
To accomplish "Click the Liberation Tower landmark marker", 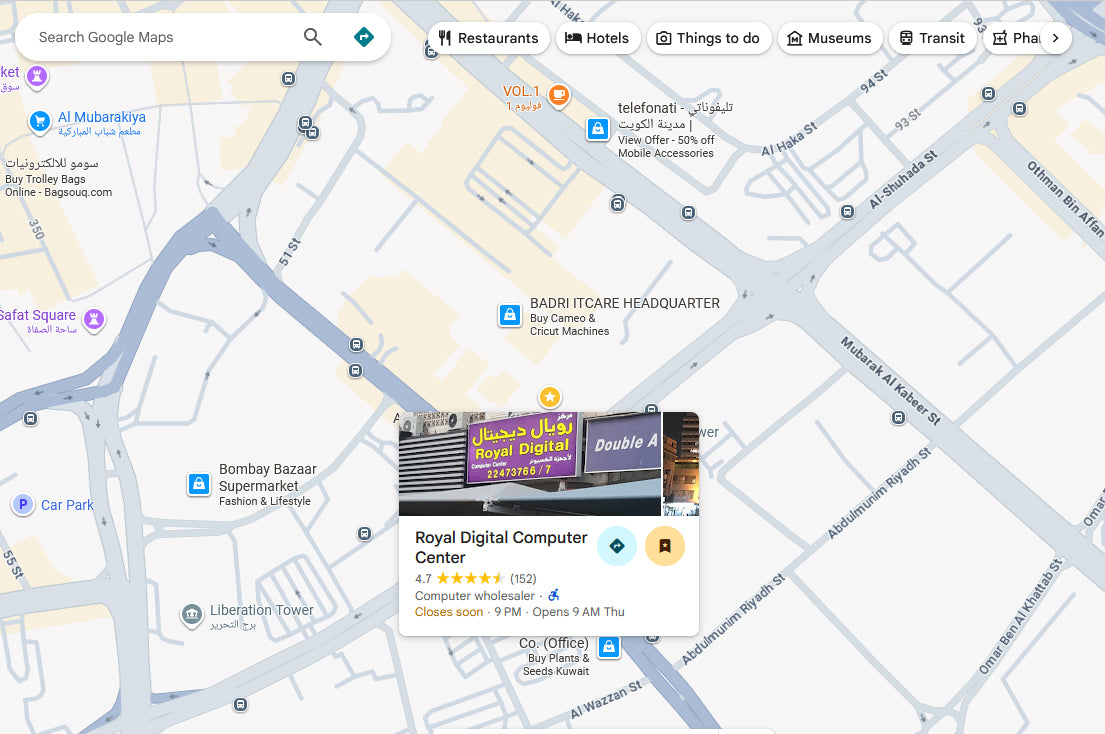I will [192, 614].
